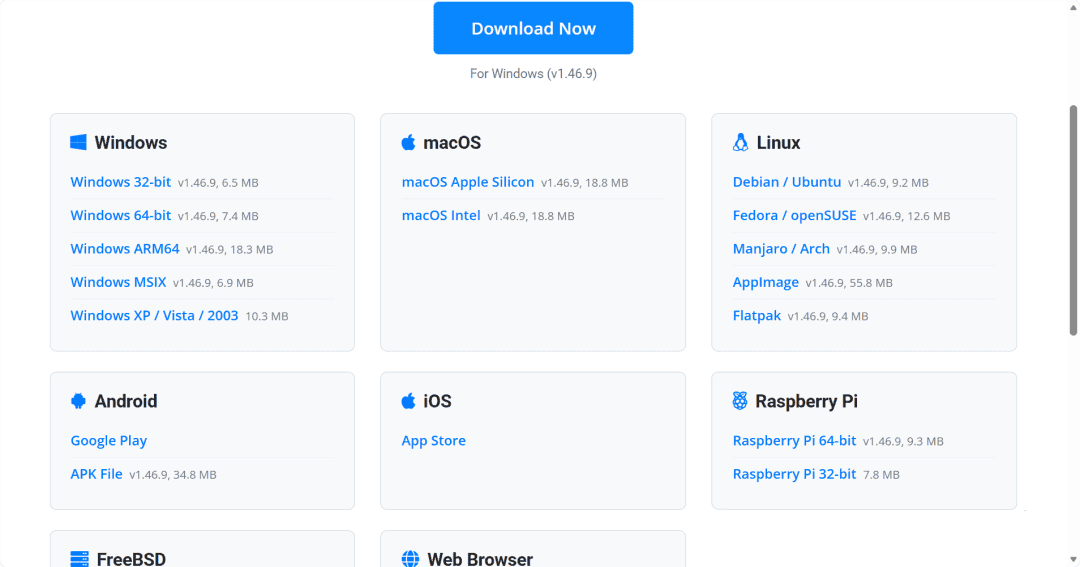Viewport: 1080px width, 567px height.
Task: Click the 'v1.46.9, 55.8 MB' size label
Action: click(849, 283)
